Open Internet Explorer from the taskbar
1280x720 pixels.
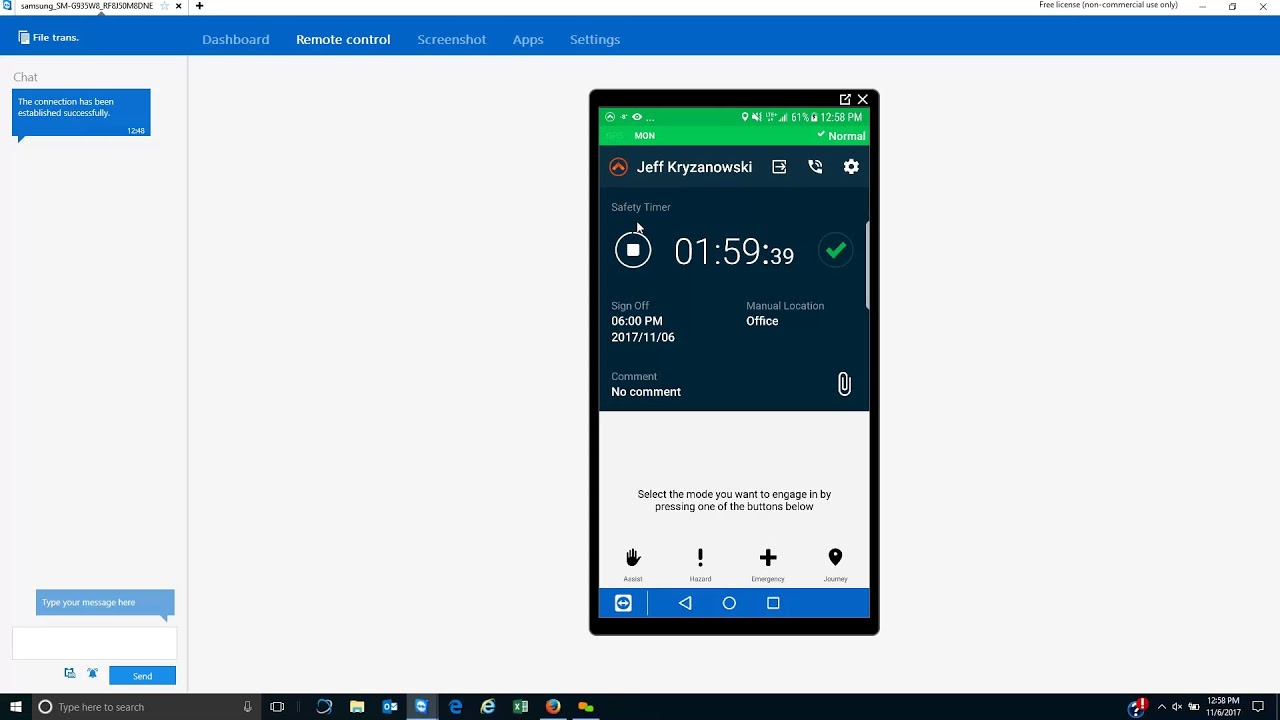click(x=488, y=707)
